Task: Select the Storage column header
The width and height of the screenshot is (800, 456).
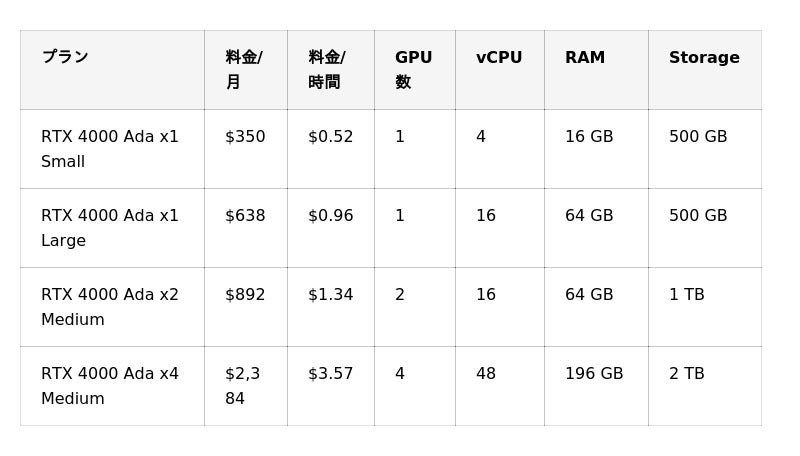Action: tap(704, 58)
